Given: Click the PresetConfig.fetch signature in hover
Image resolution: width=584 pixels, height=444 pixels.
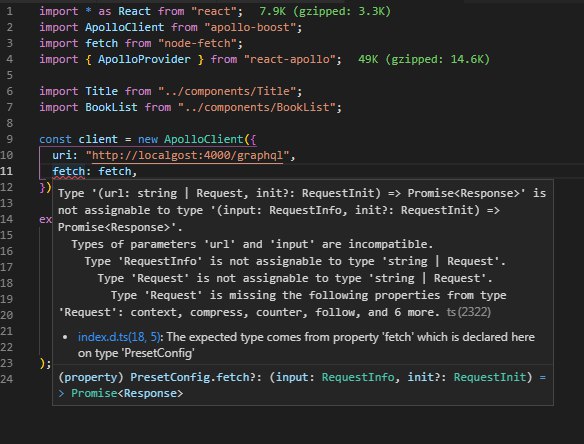Looking at the screenshot, I should [x=190, y=377].
